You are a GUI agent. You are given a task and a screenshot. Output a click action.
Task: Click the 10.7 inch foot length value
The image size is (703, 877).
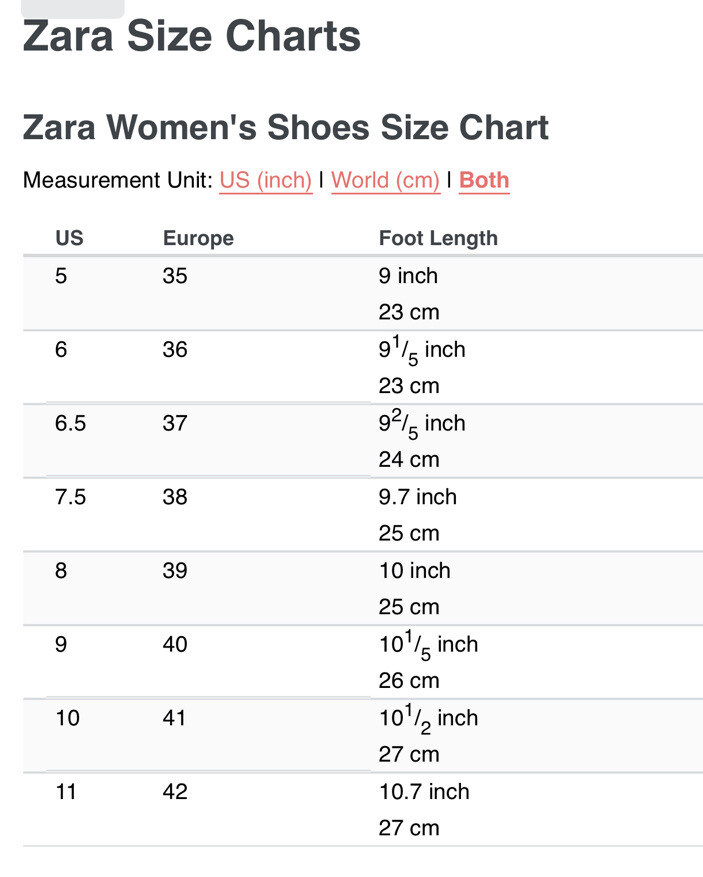click(x=423, y=792)
